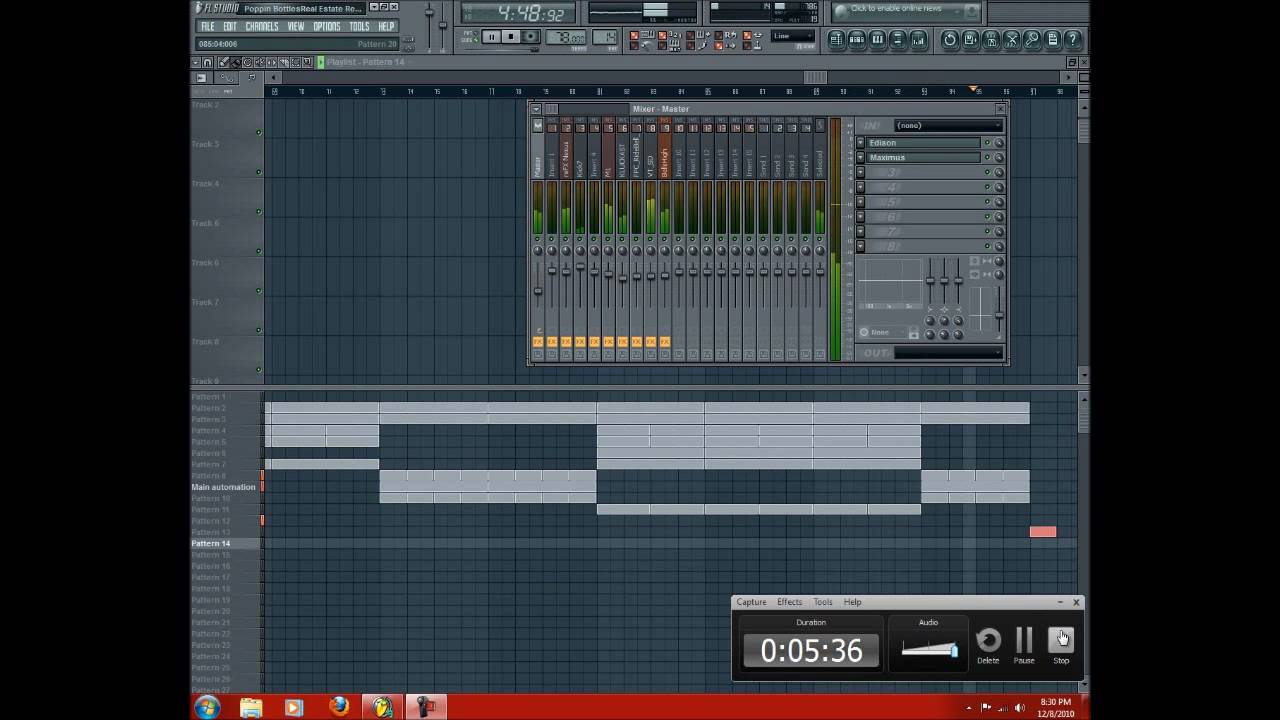
Task: Click the FL Studio transport stop button
Action: [x=510, y=37]
